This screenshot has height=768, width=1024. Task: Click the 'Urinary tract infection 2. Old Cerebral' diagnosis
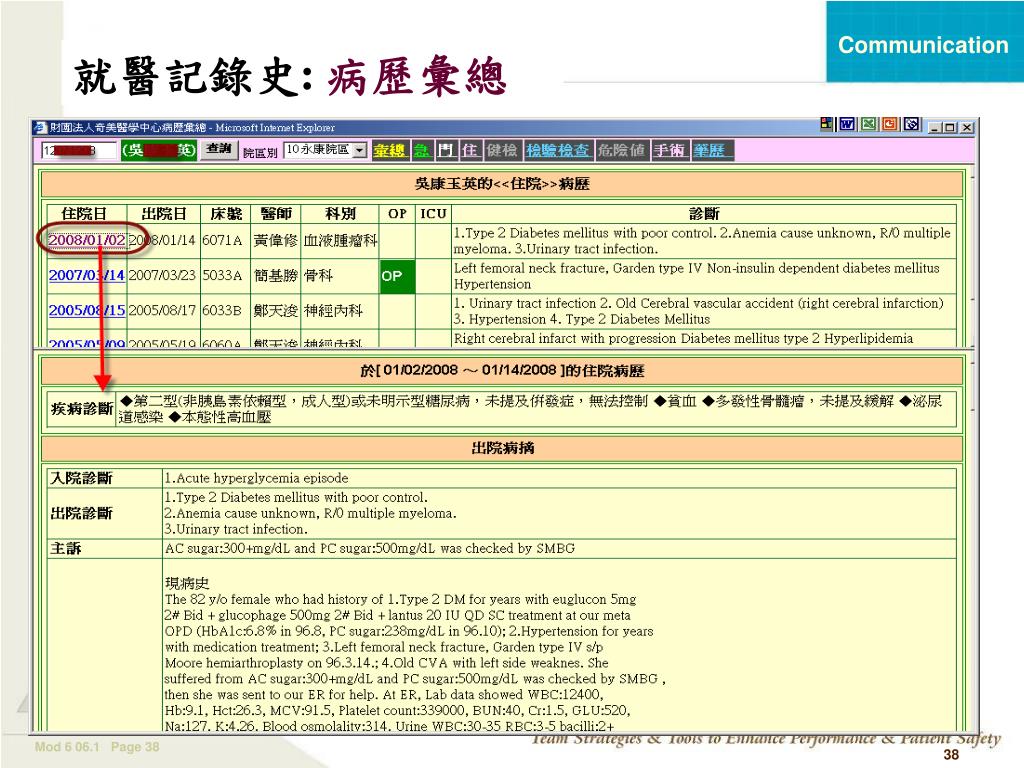699,311
